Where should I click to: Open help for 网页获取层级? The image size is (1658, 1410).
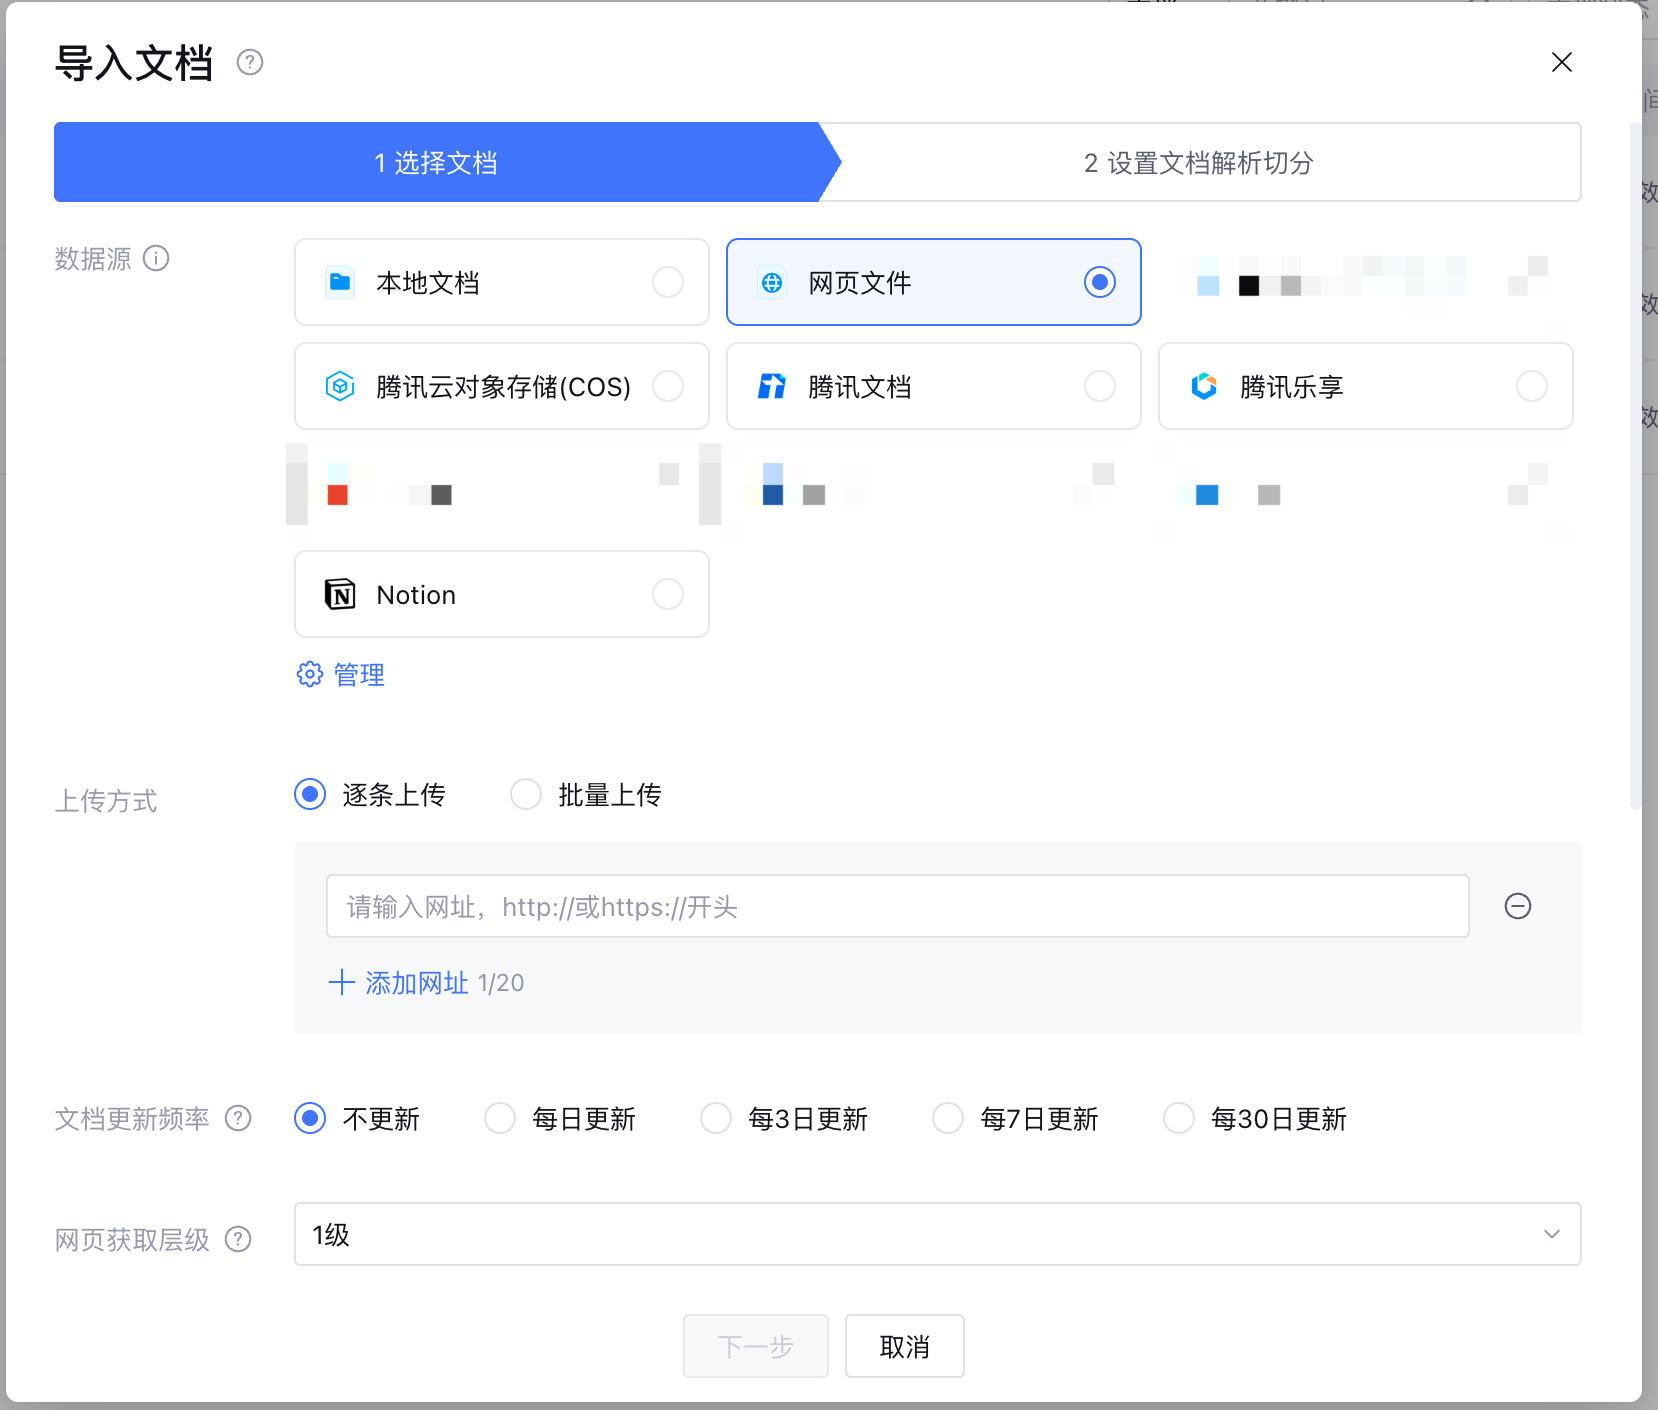tap(238, 1239)
